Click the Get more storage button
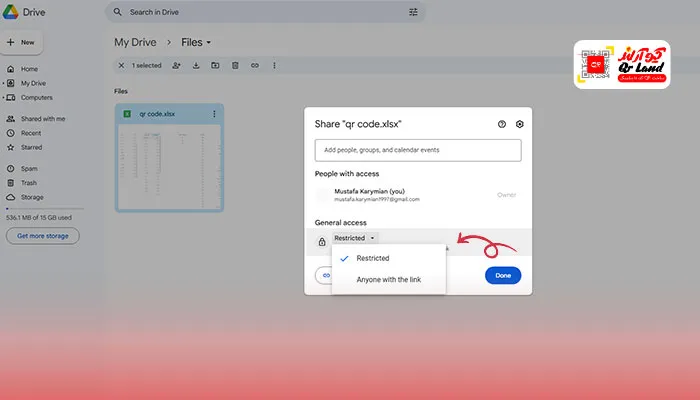The image size is (700, 400). [x=42, y=236]
